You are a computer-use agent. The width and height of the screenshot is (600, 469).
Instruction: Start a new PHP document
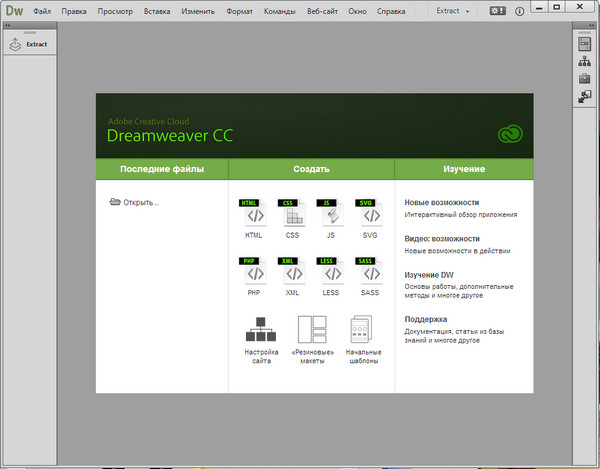click(x=253, y=273)
